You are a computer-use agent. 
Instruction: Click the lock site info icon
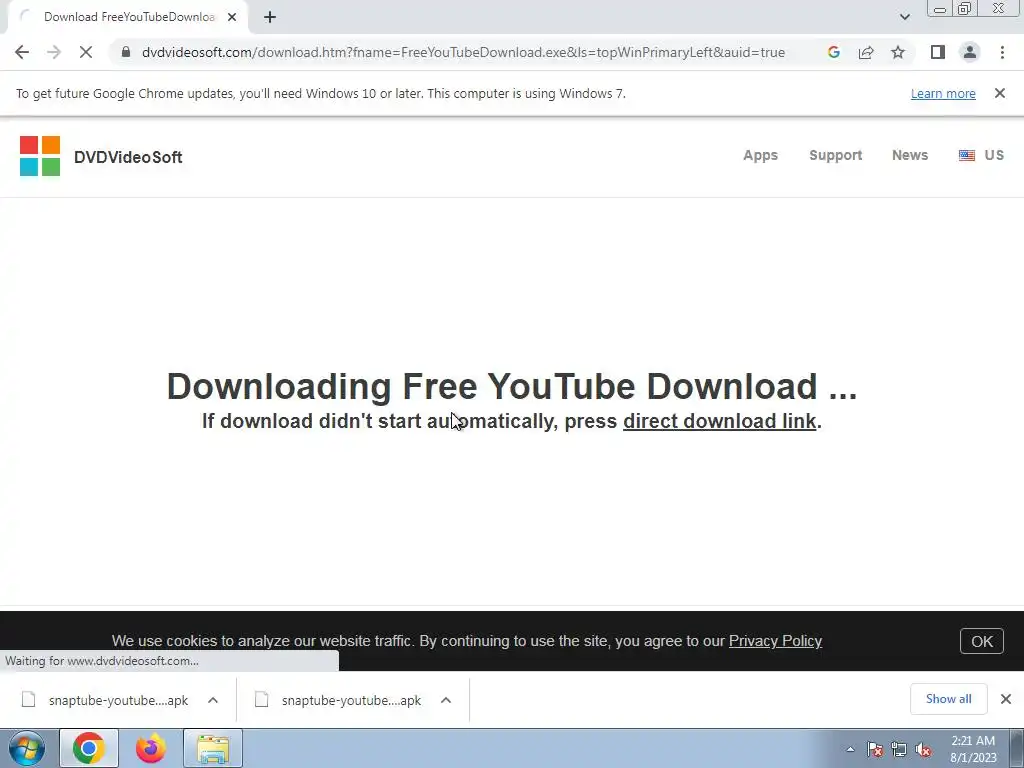click(x=126, y=52)
